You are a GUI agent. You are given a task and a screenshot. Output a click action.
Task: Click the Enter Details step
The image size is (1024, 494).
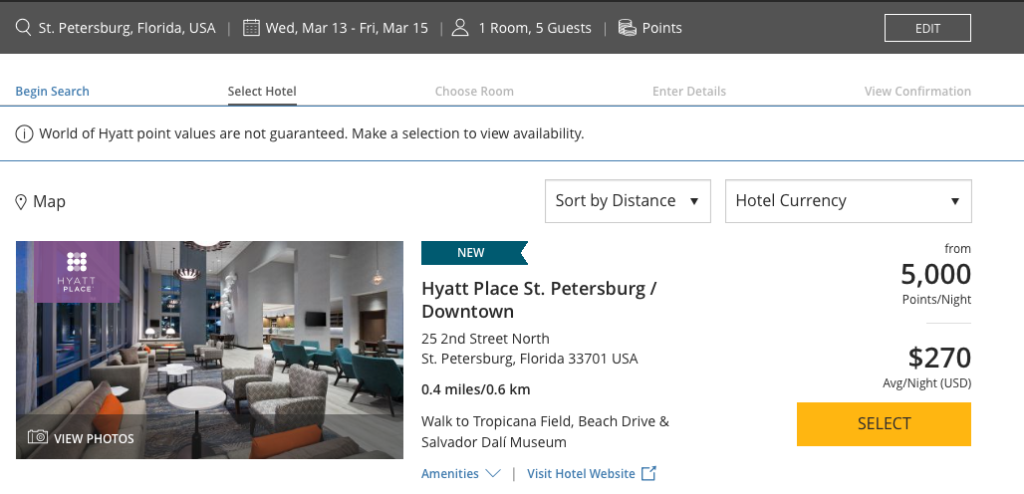689,91
